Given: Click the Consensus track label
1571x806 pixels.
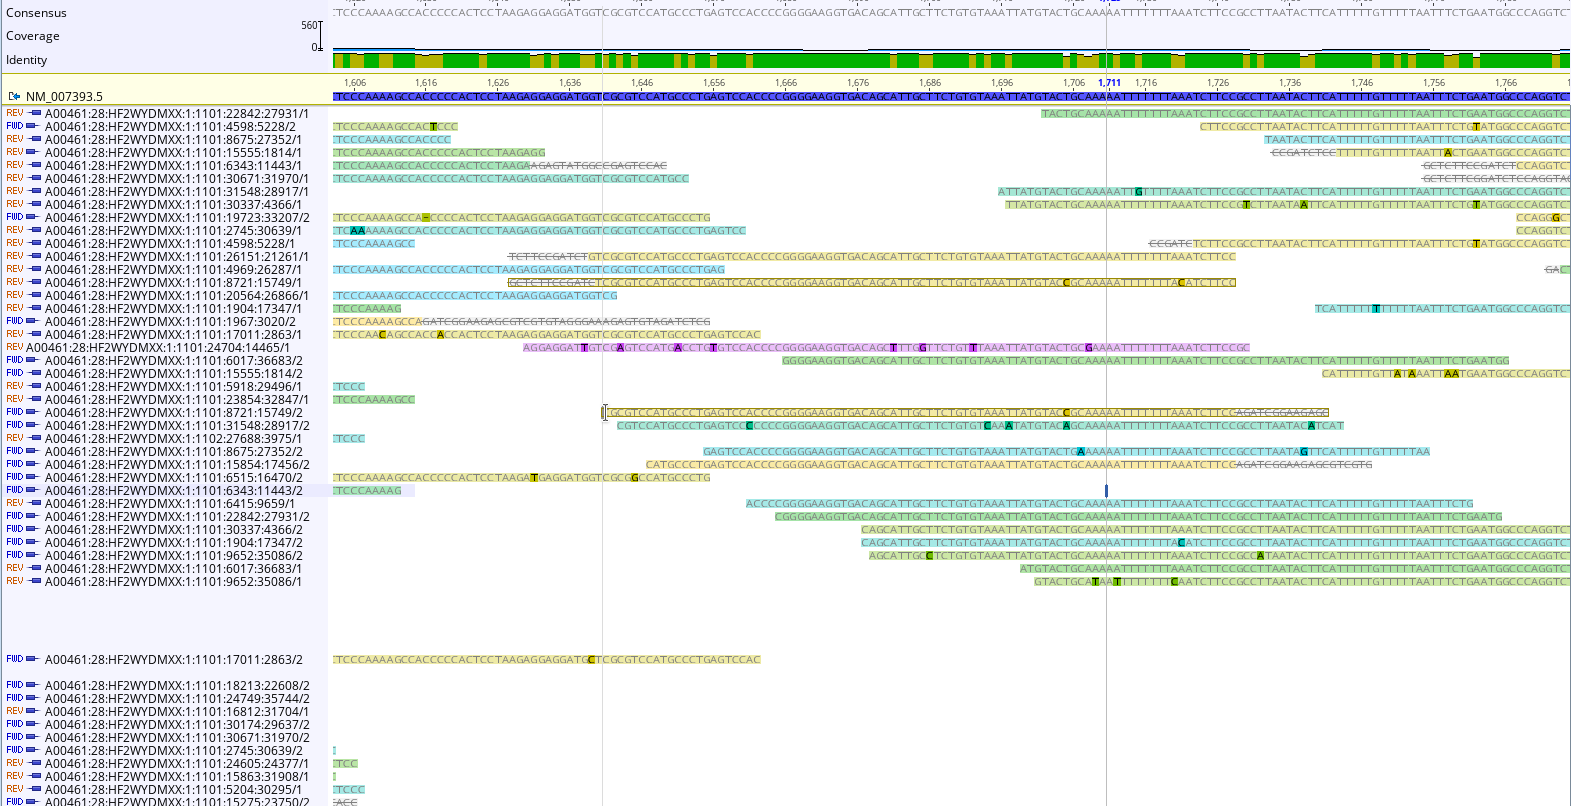Looking at the screenshot, I should 36,13.
